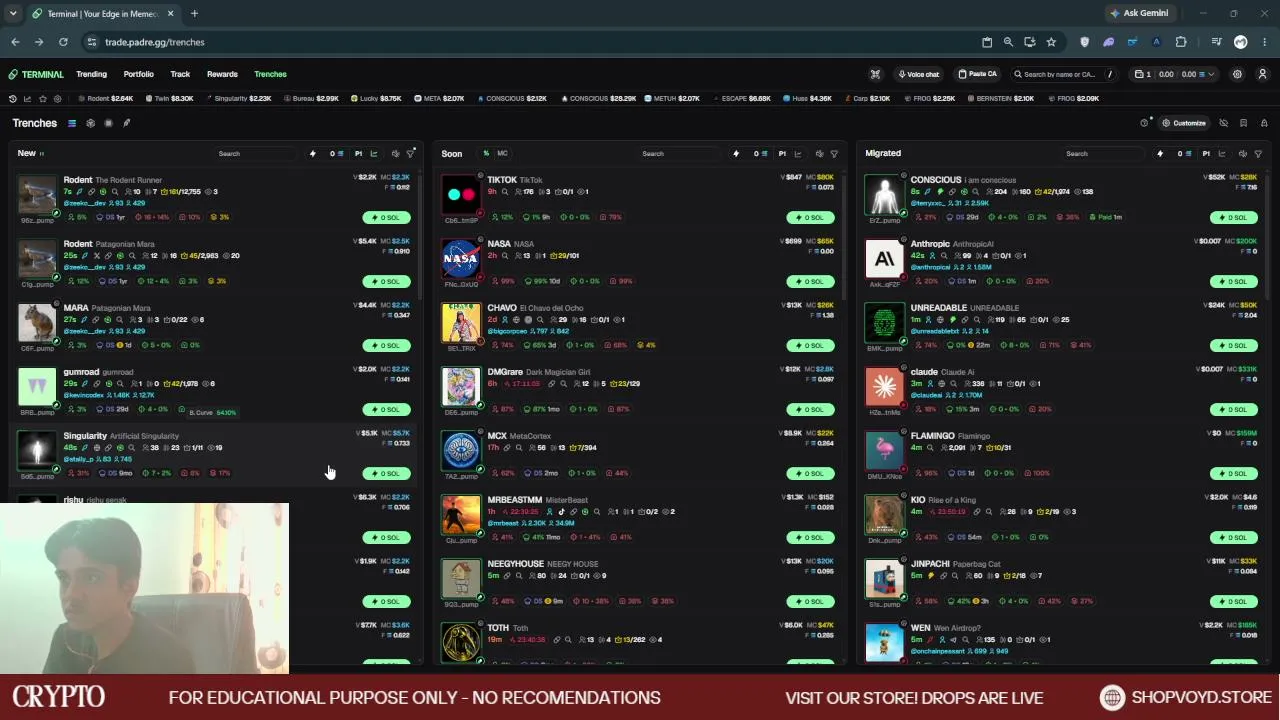
Task: Expand the wallet balance dropdown
Action: [1175, 74]
